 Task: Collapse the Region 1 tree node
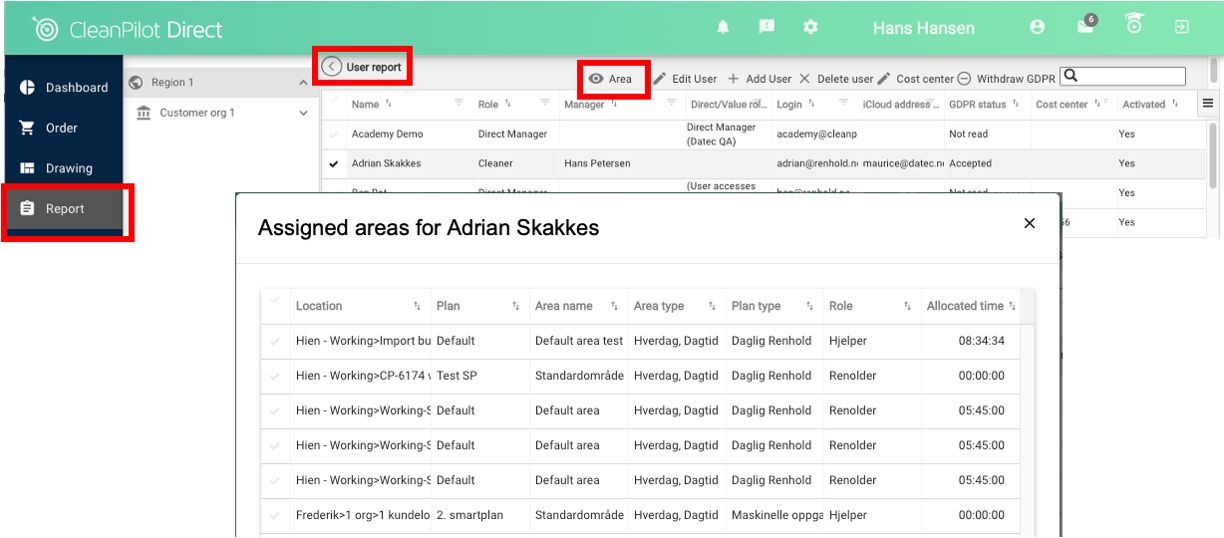[303, 83]
